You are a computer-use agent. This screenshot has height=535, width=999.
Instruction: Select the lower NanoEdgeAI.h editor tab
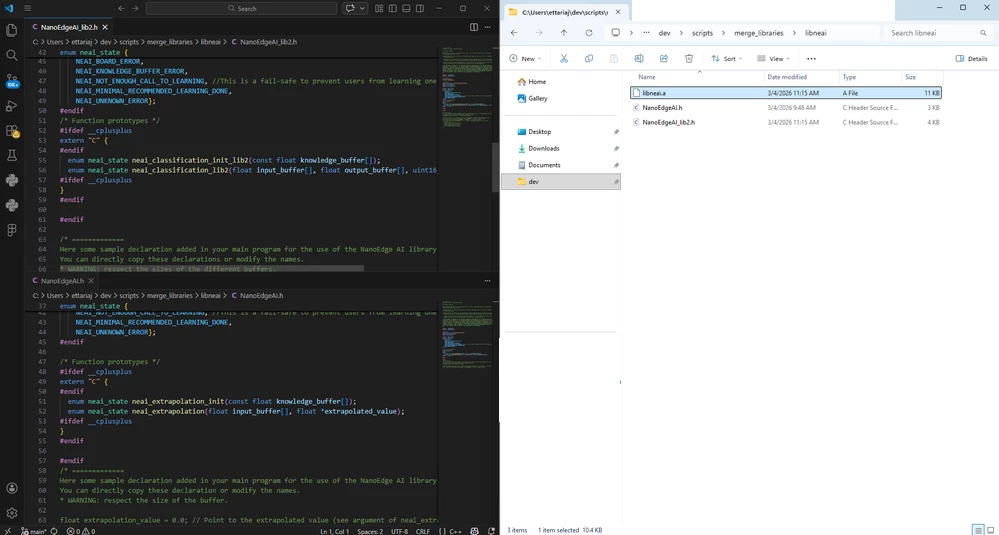(62, 280)
